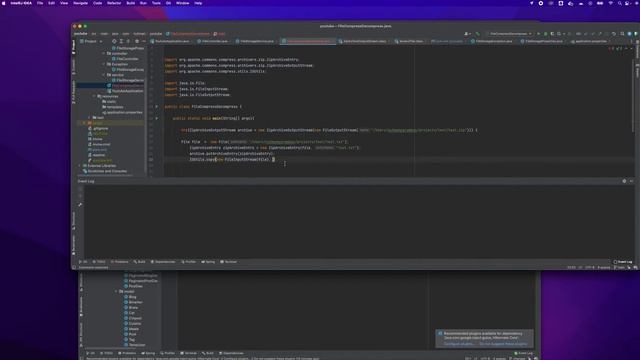
Task: Click run gutter arrow beside the class declaration
Action: (x=156, y=107)
